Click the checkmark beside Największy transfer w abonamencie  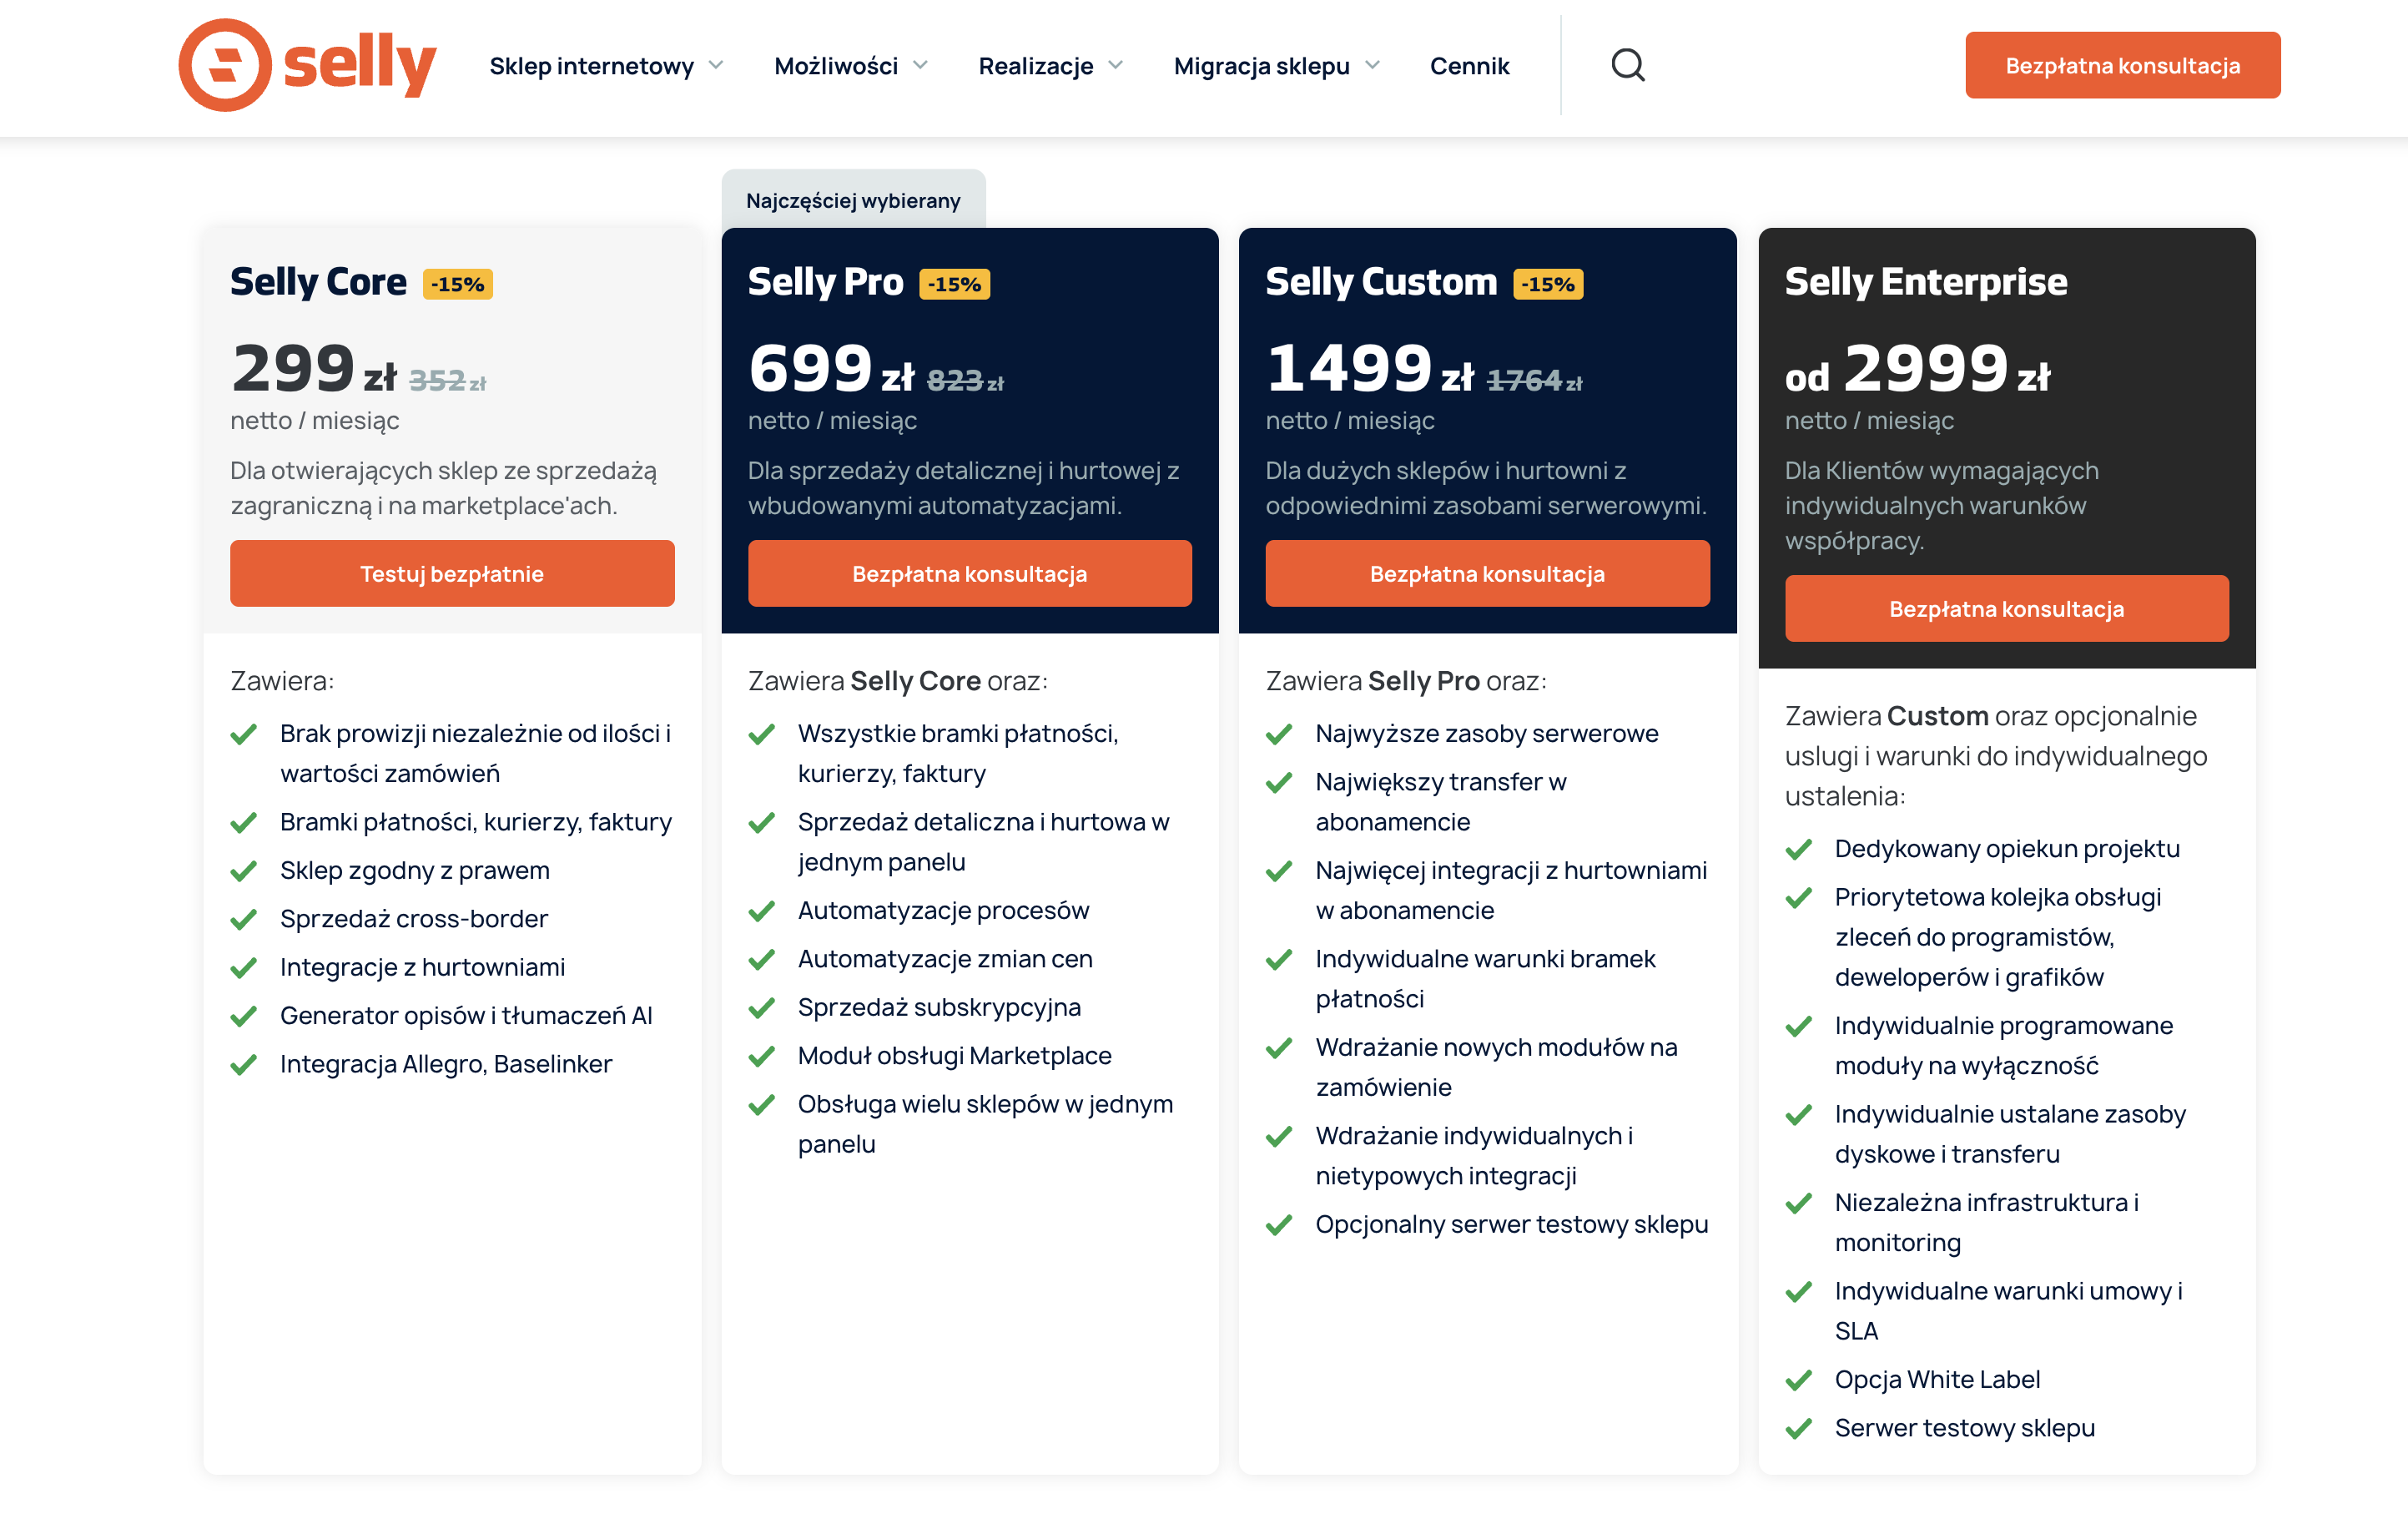click(x=1278, y=783)
